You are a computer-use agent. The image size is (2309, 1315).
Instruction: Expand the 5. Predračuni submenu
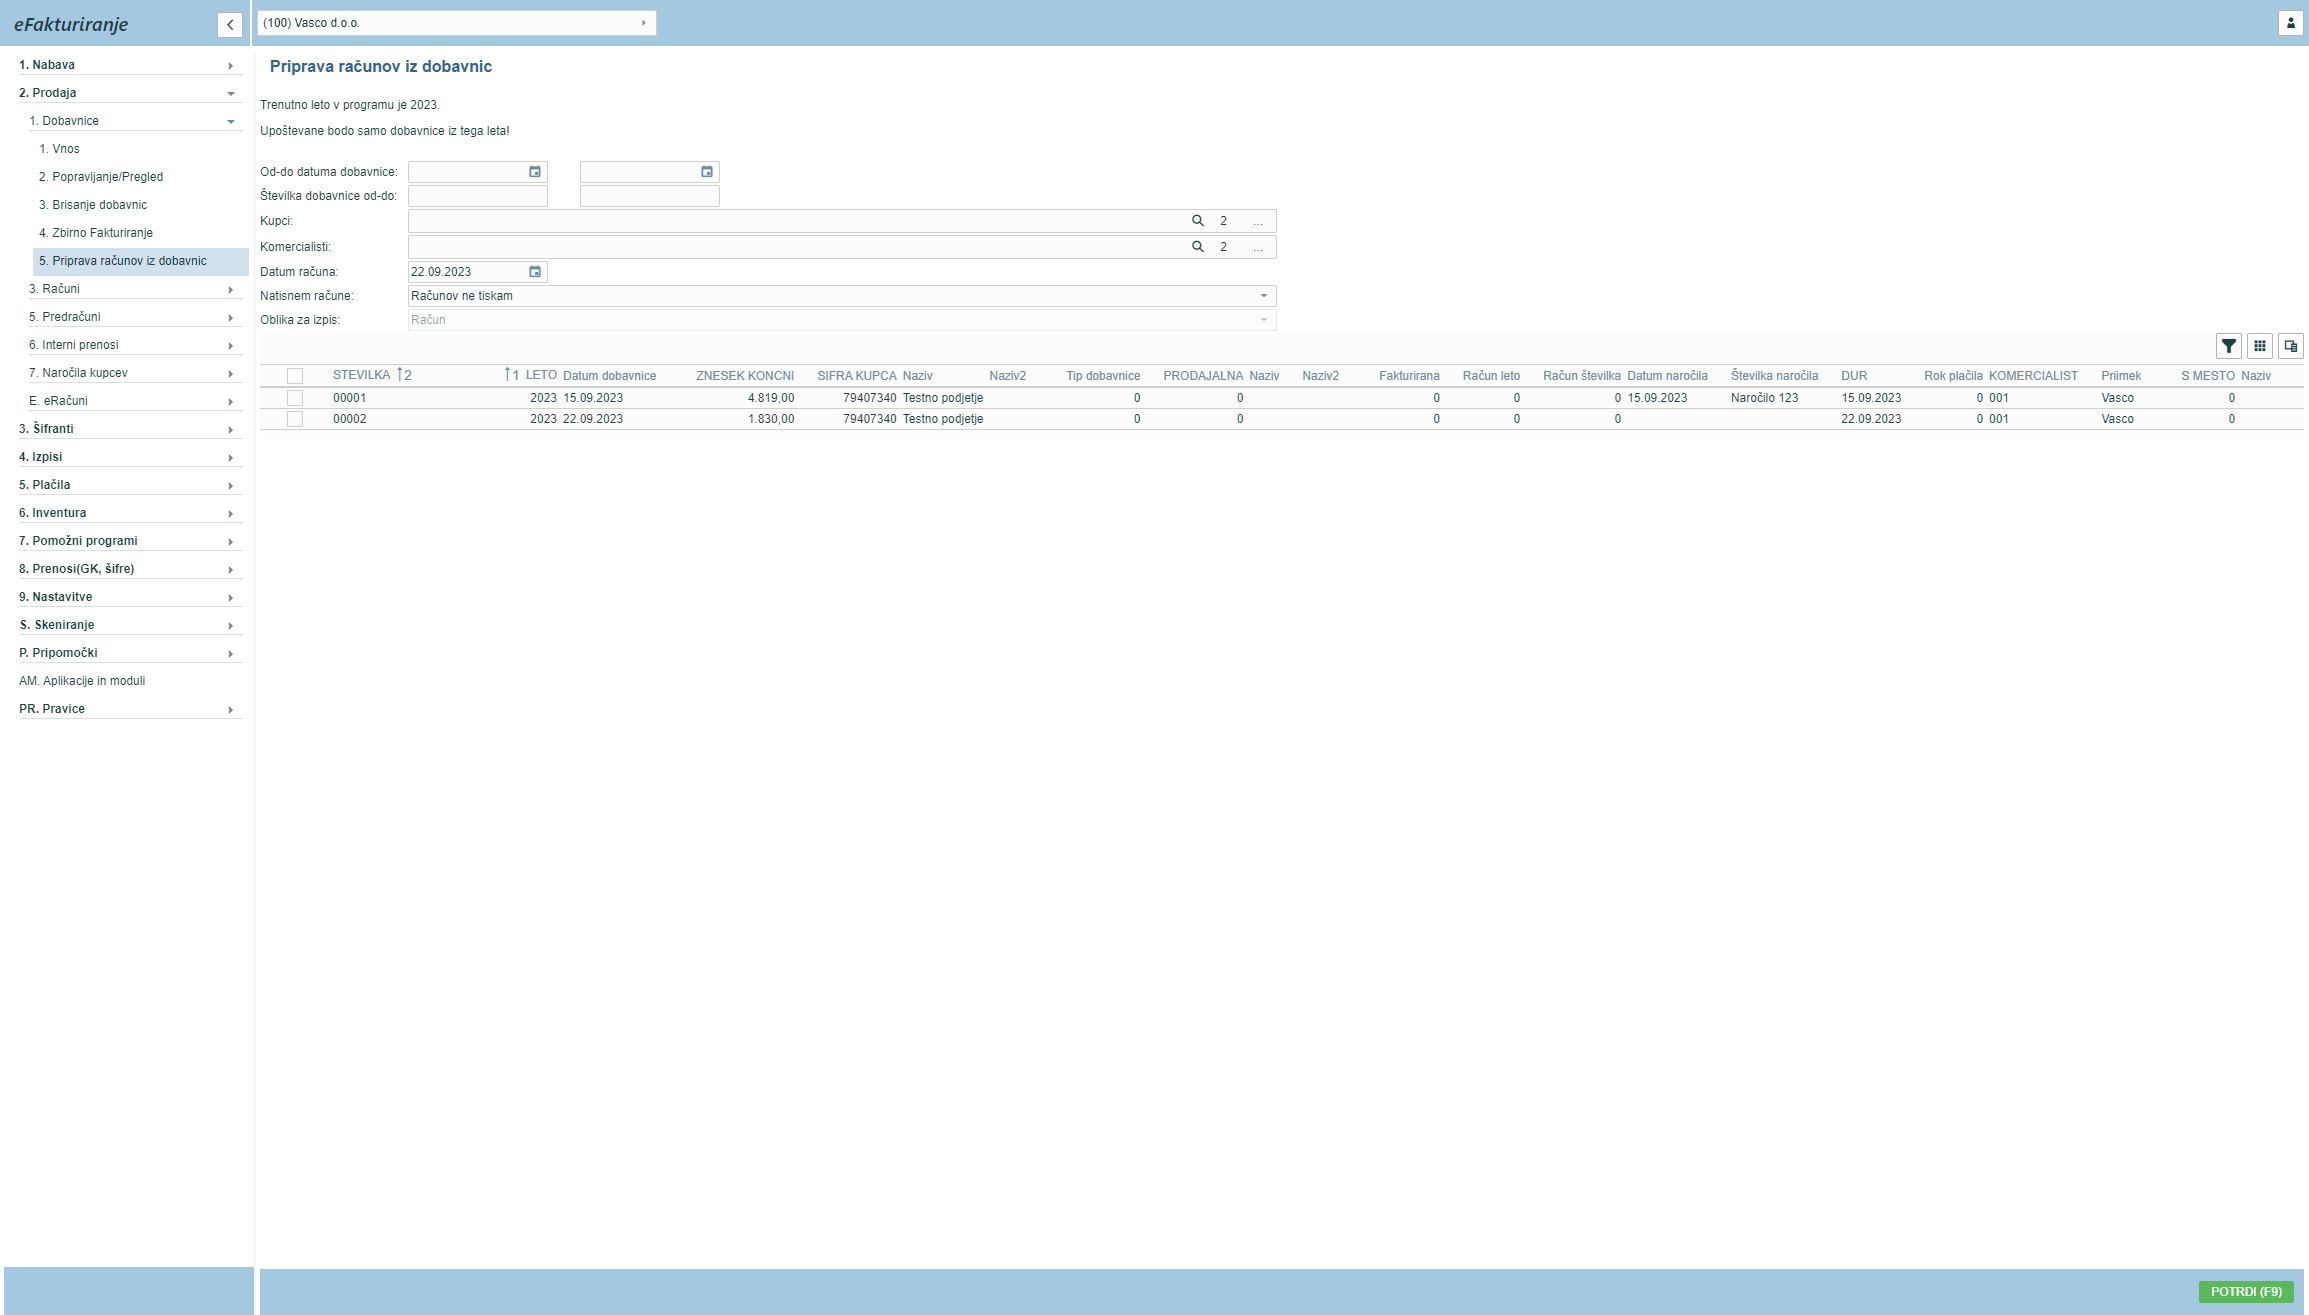pos(135,317)
